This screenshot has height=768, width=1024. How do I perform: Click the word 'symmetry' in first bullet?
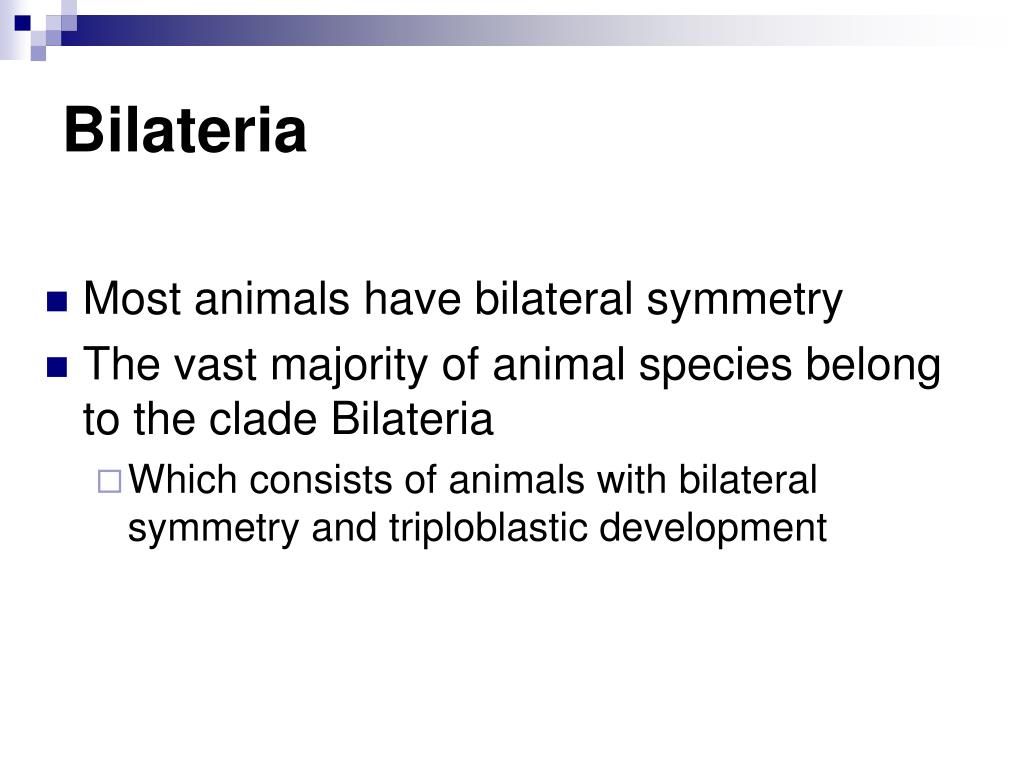coord(744,301)
